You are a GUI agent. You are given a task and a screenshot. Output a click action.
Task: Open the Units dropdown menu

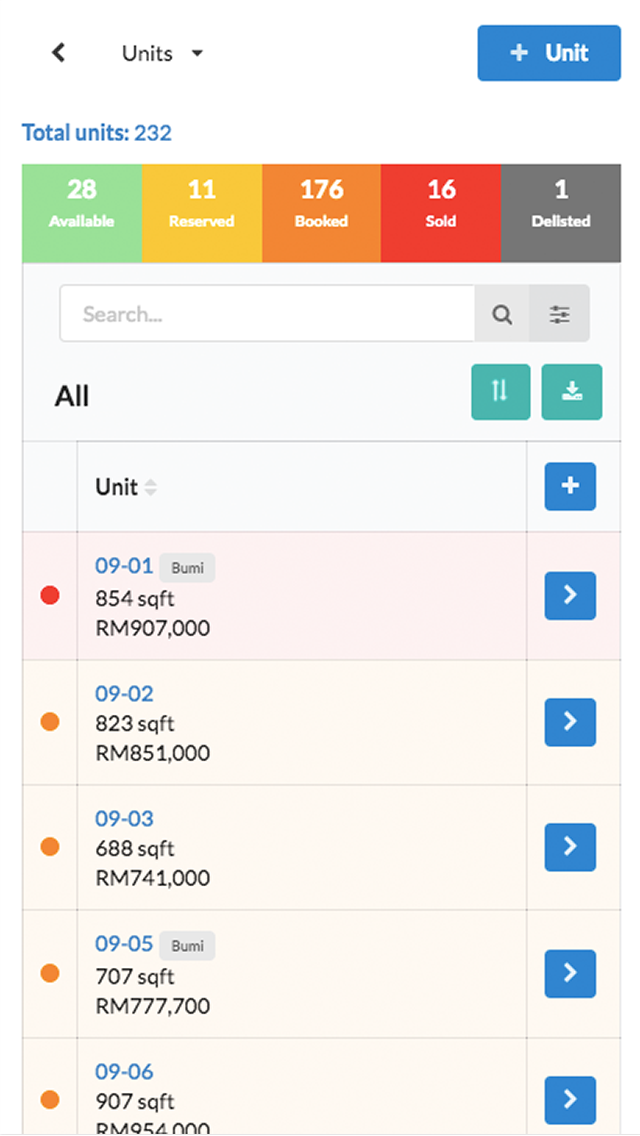click(162, 54)
